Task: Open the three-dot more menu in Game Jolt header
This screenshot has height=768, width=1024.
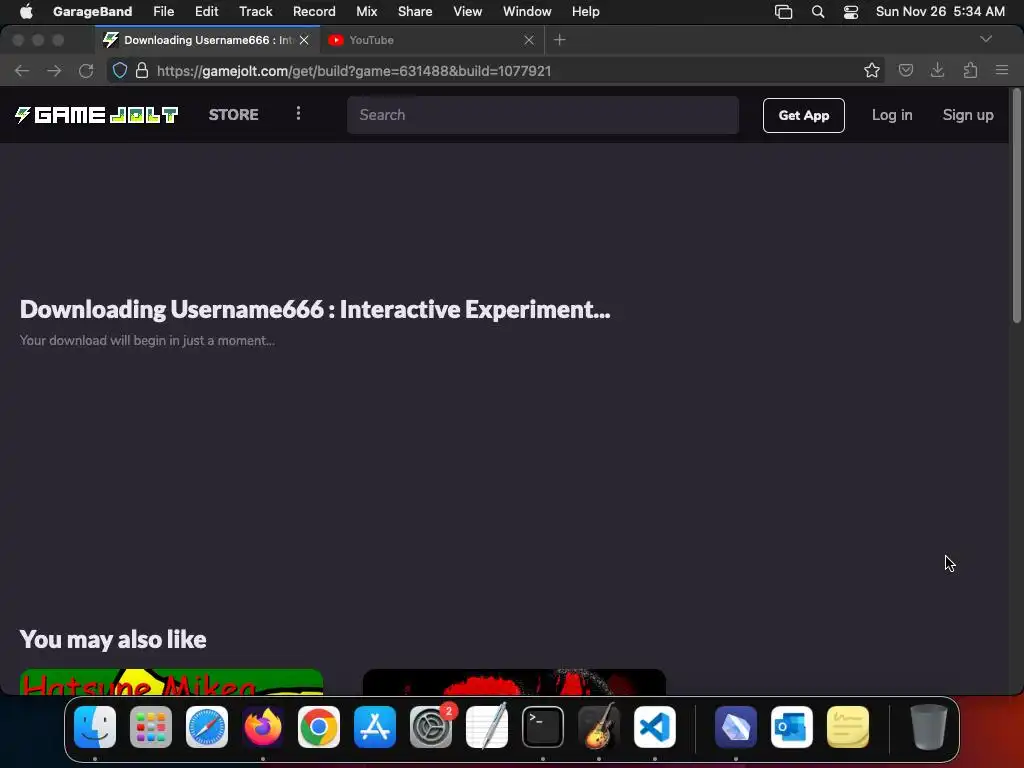Action: (x=298, y=114)
